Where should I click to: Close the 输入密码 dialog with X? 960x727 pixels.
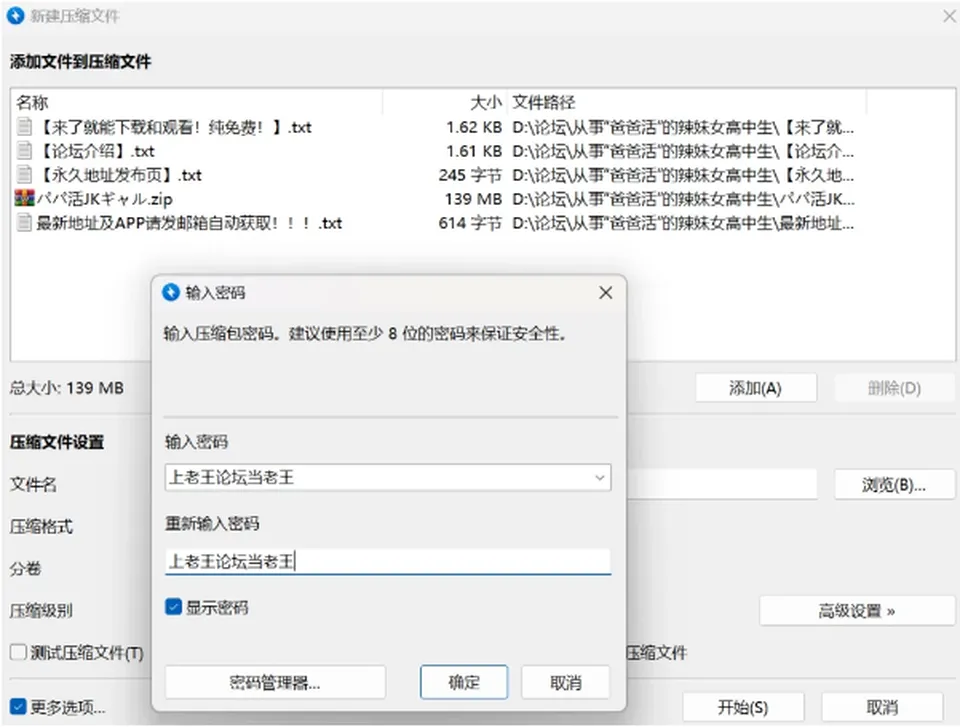point(606,293)
